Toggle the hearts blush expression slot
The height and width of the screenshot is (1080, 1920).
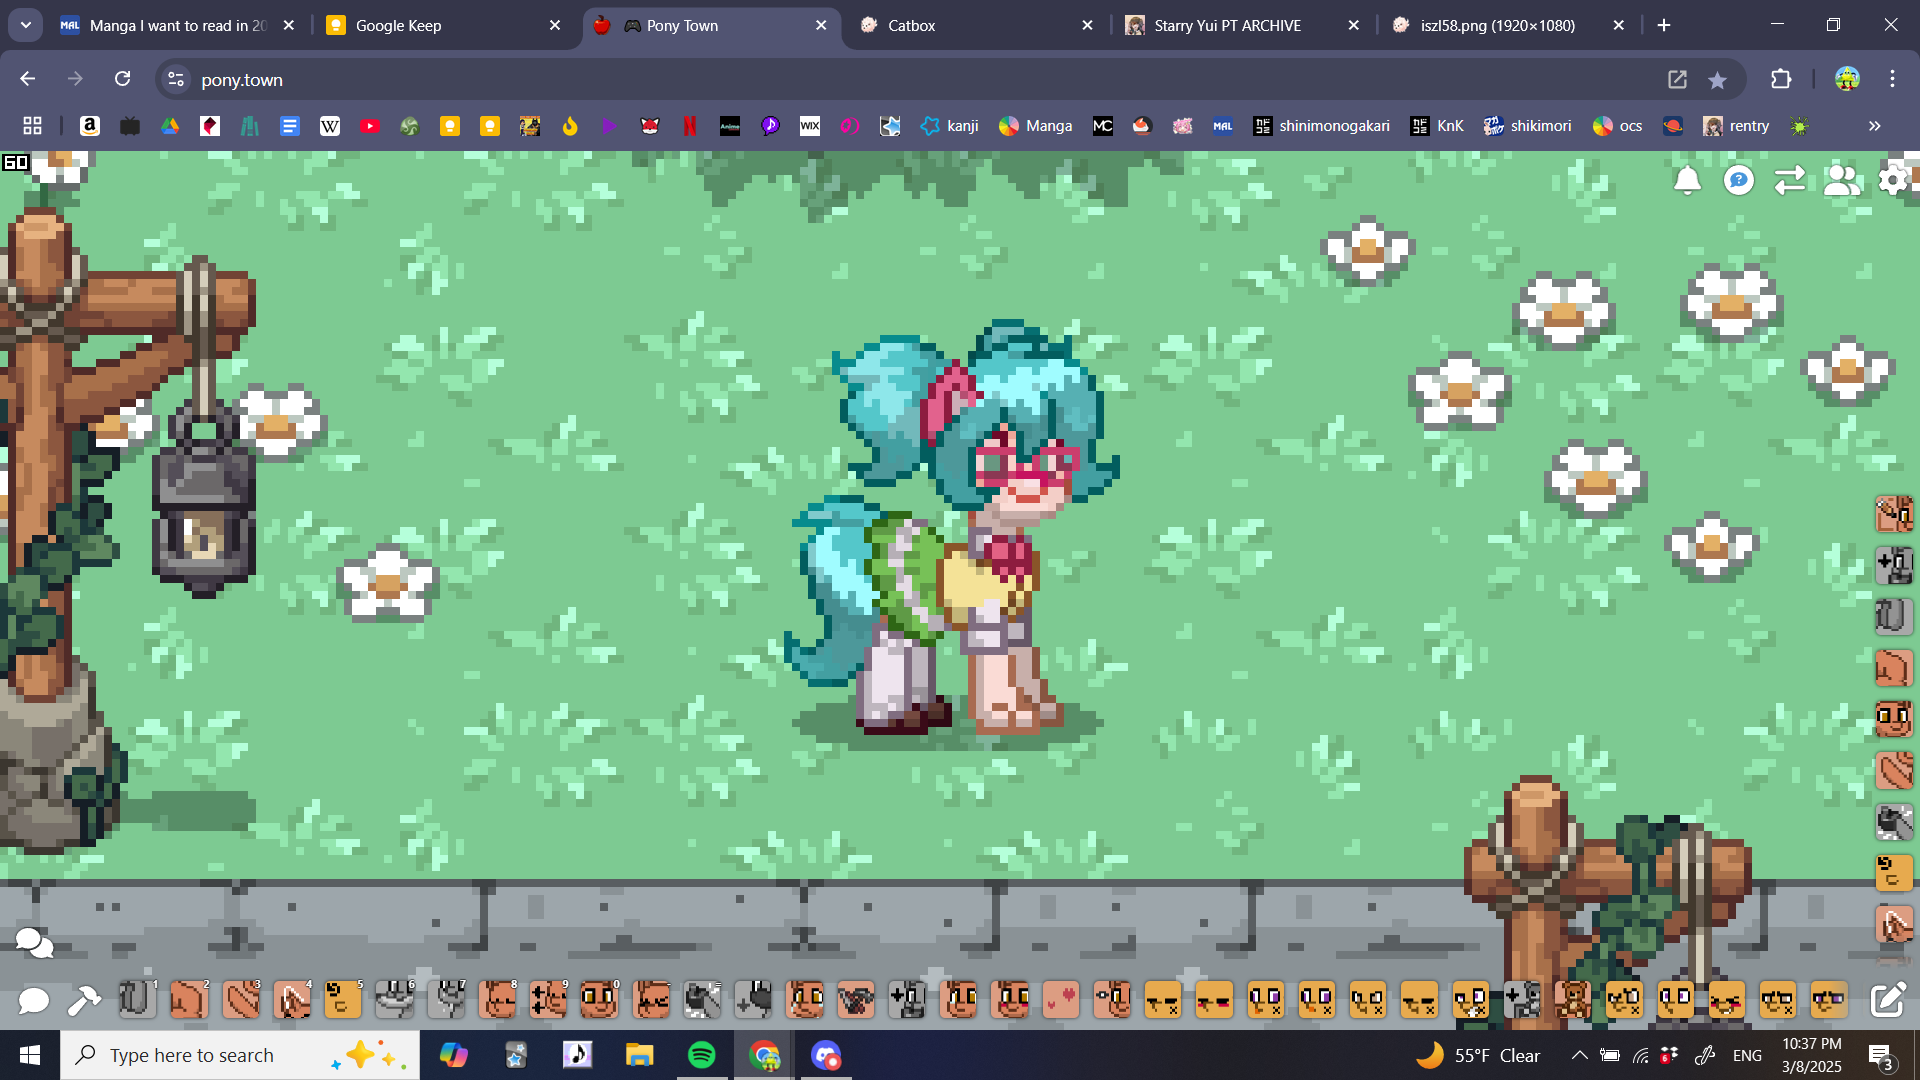pos(1061,999)
